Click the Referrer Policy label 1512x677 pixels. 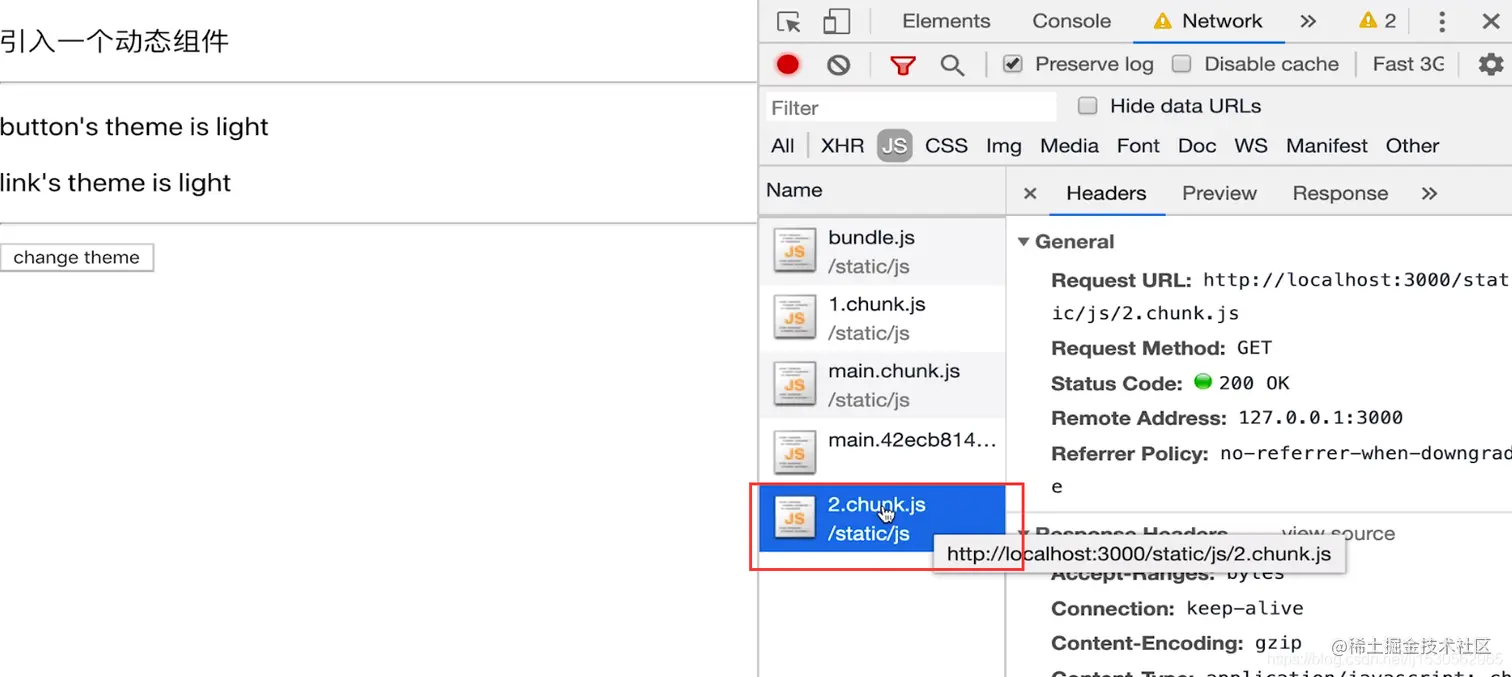[1130, 454]
